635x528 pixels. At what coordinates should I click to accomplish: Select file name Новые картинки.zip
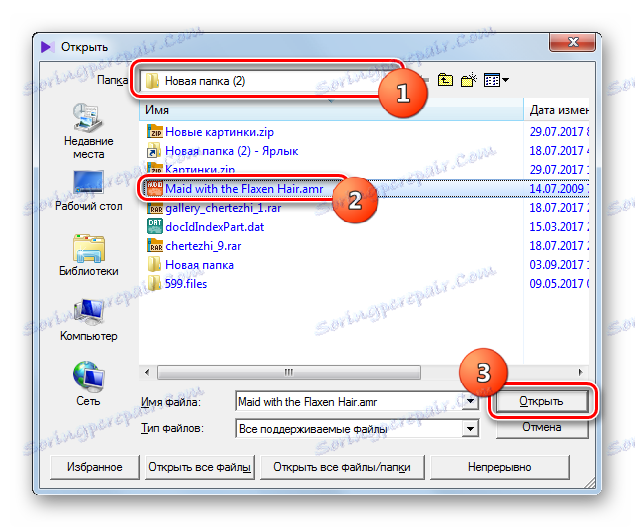coord(219,132)
